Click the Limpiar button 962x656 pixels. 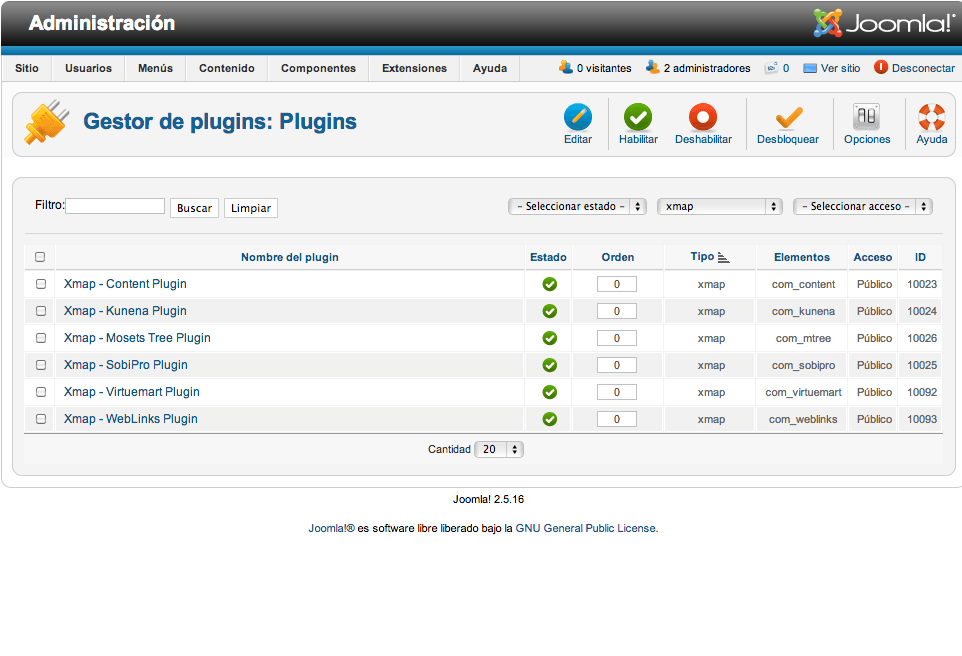(x=251, y=208)
